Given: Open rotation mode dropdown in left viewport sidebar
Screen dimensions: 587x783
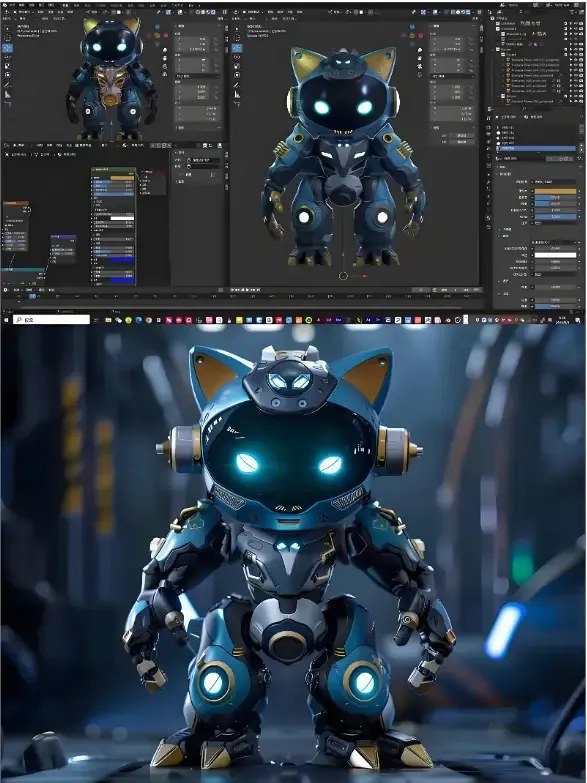Looking at the screenshot, I should pos(198,76).
